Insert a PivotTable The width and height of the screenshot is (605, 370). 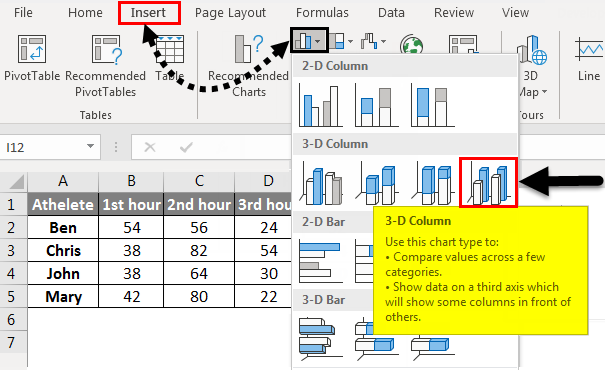(32, 58)
